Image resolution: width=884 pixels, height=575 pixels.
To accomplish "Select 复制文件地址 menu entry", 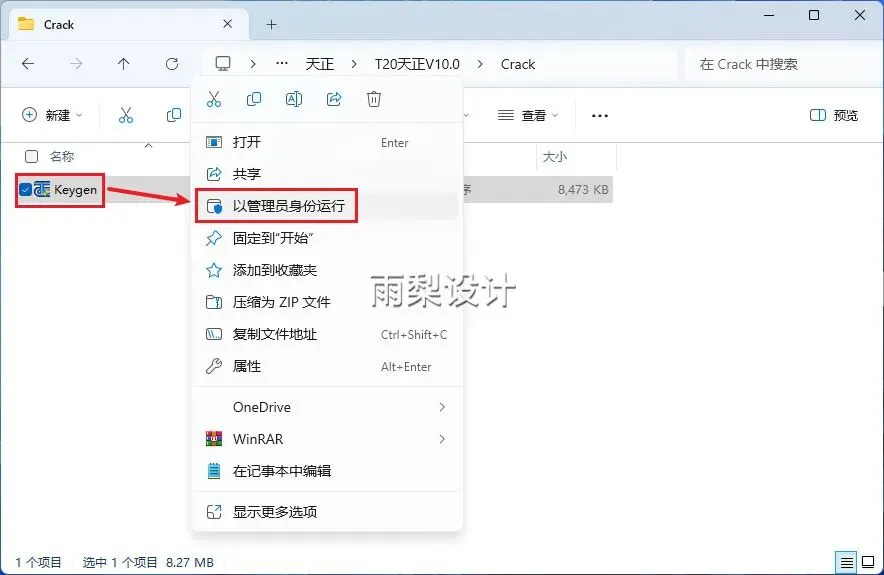I will click(327, 334).
